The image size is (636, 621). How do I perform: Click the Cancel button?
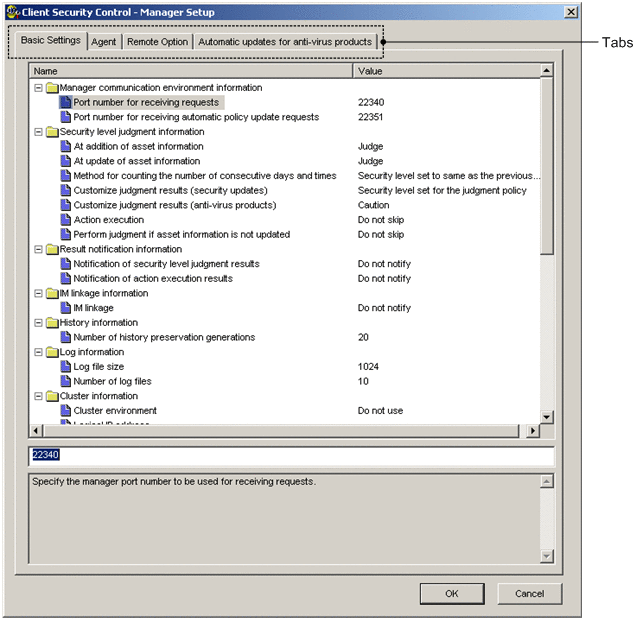pyautogui.click(x=529, y=593)
